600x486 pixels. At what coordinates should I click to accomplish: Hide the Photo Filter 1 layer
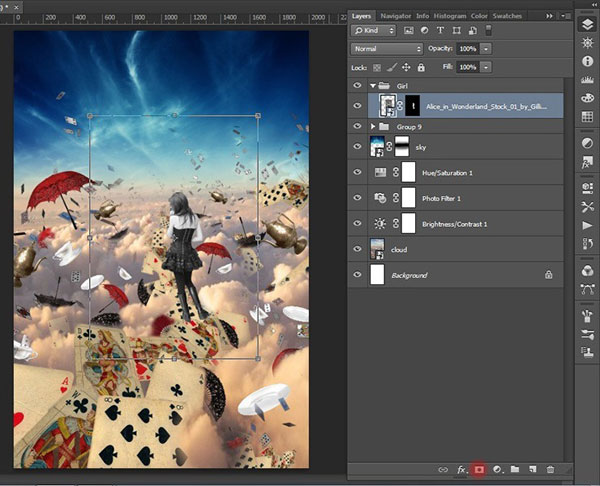point(357,197)
